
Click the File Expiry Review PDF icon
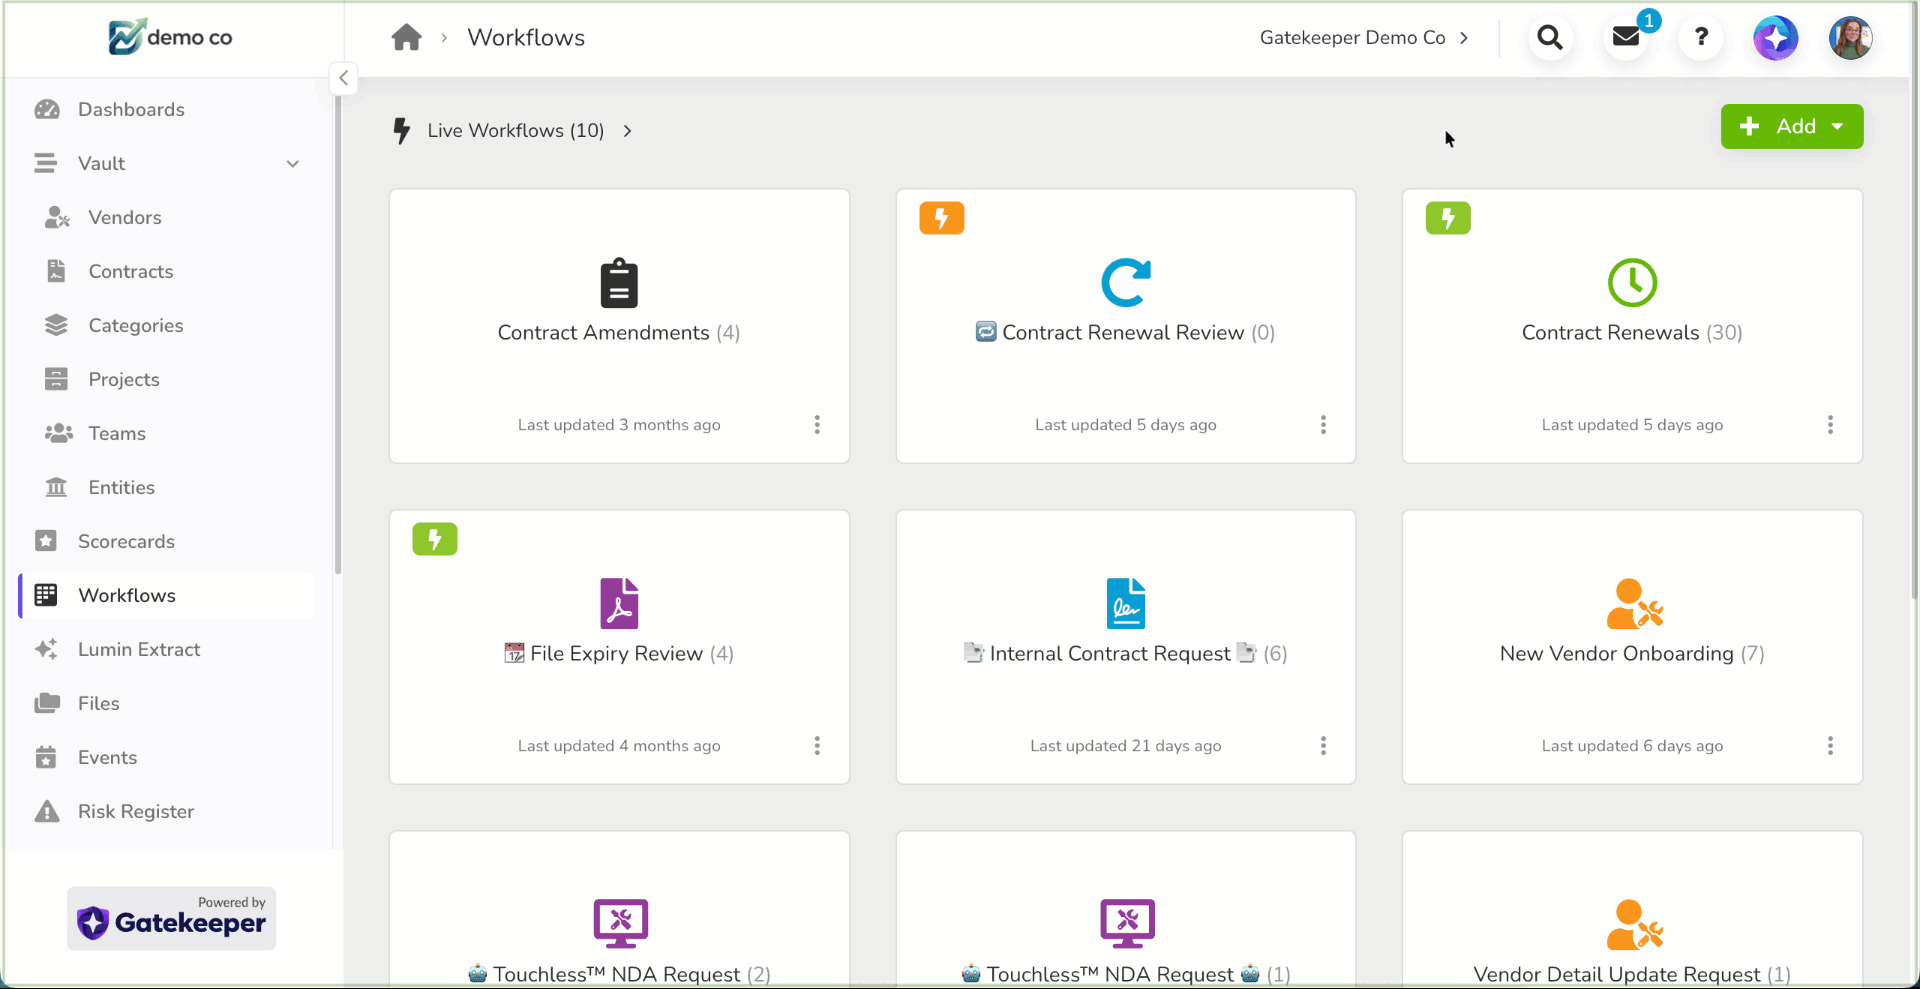(x=619, y=604)
